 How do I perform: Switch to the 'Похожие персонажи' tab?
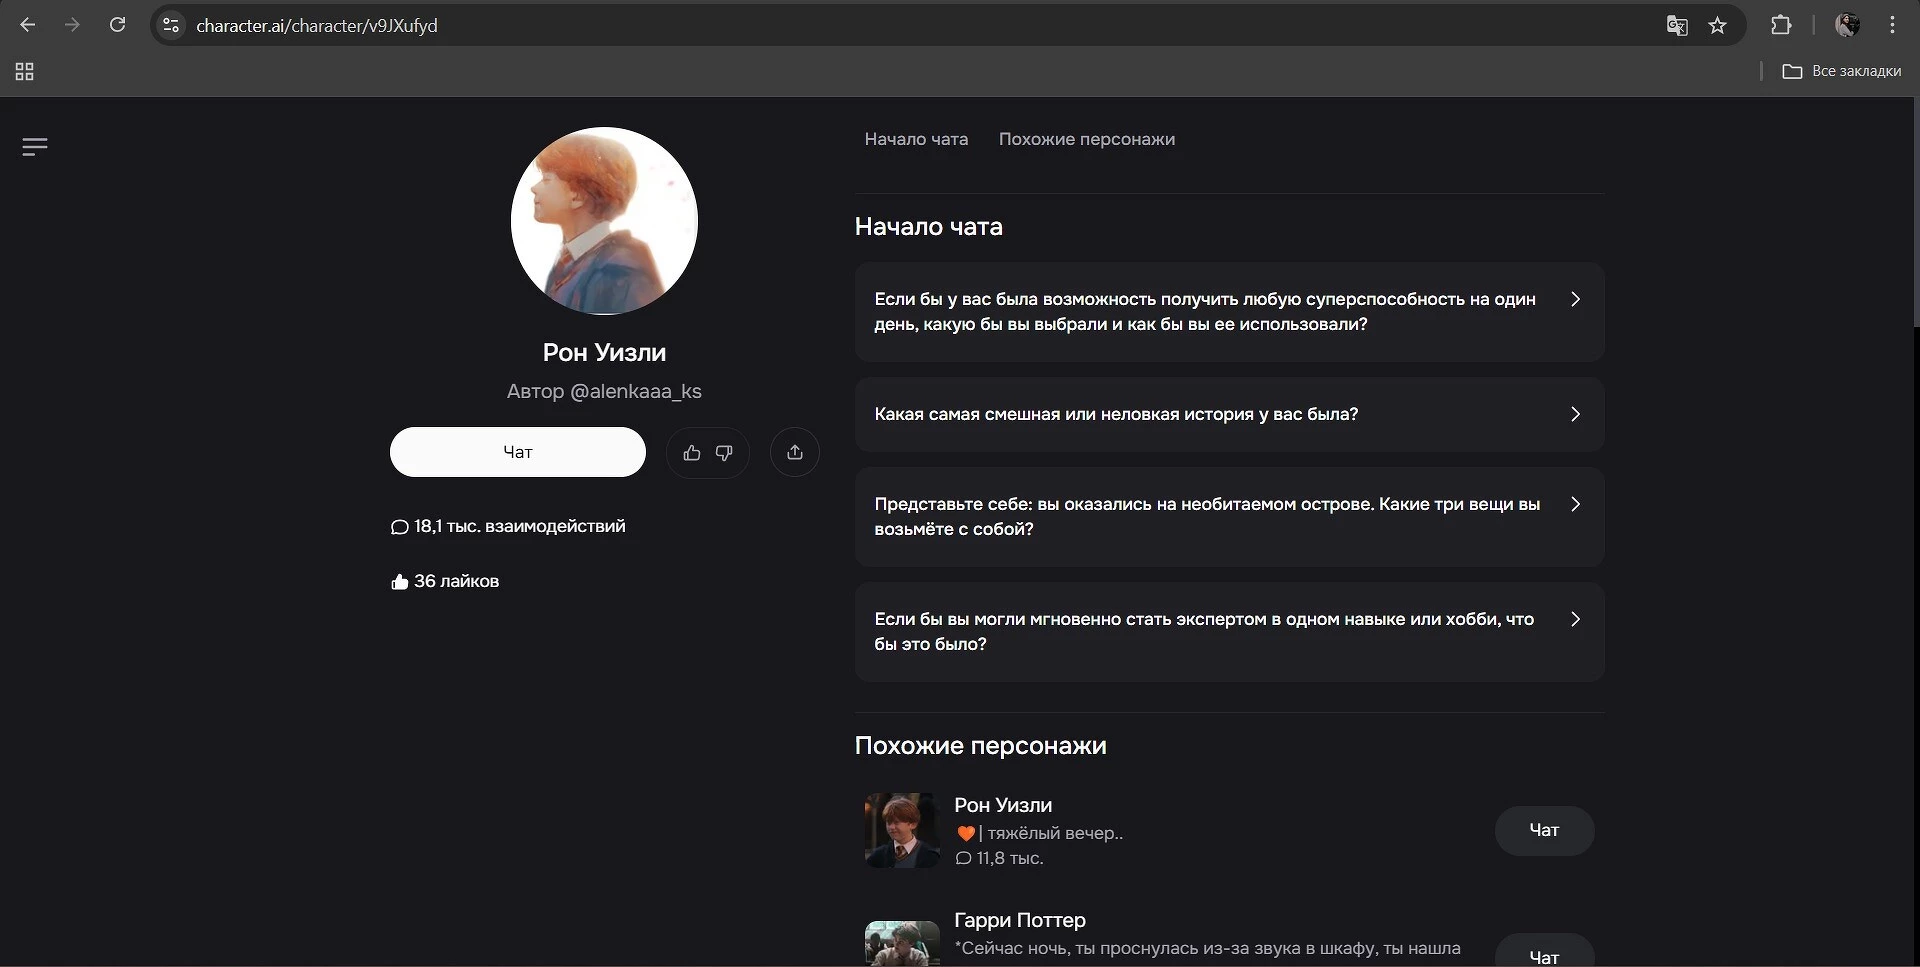pos(1086,140)
